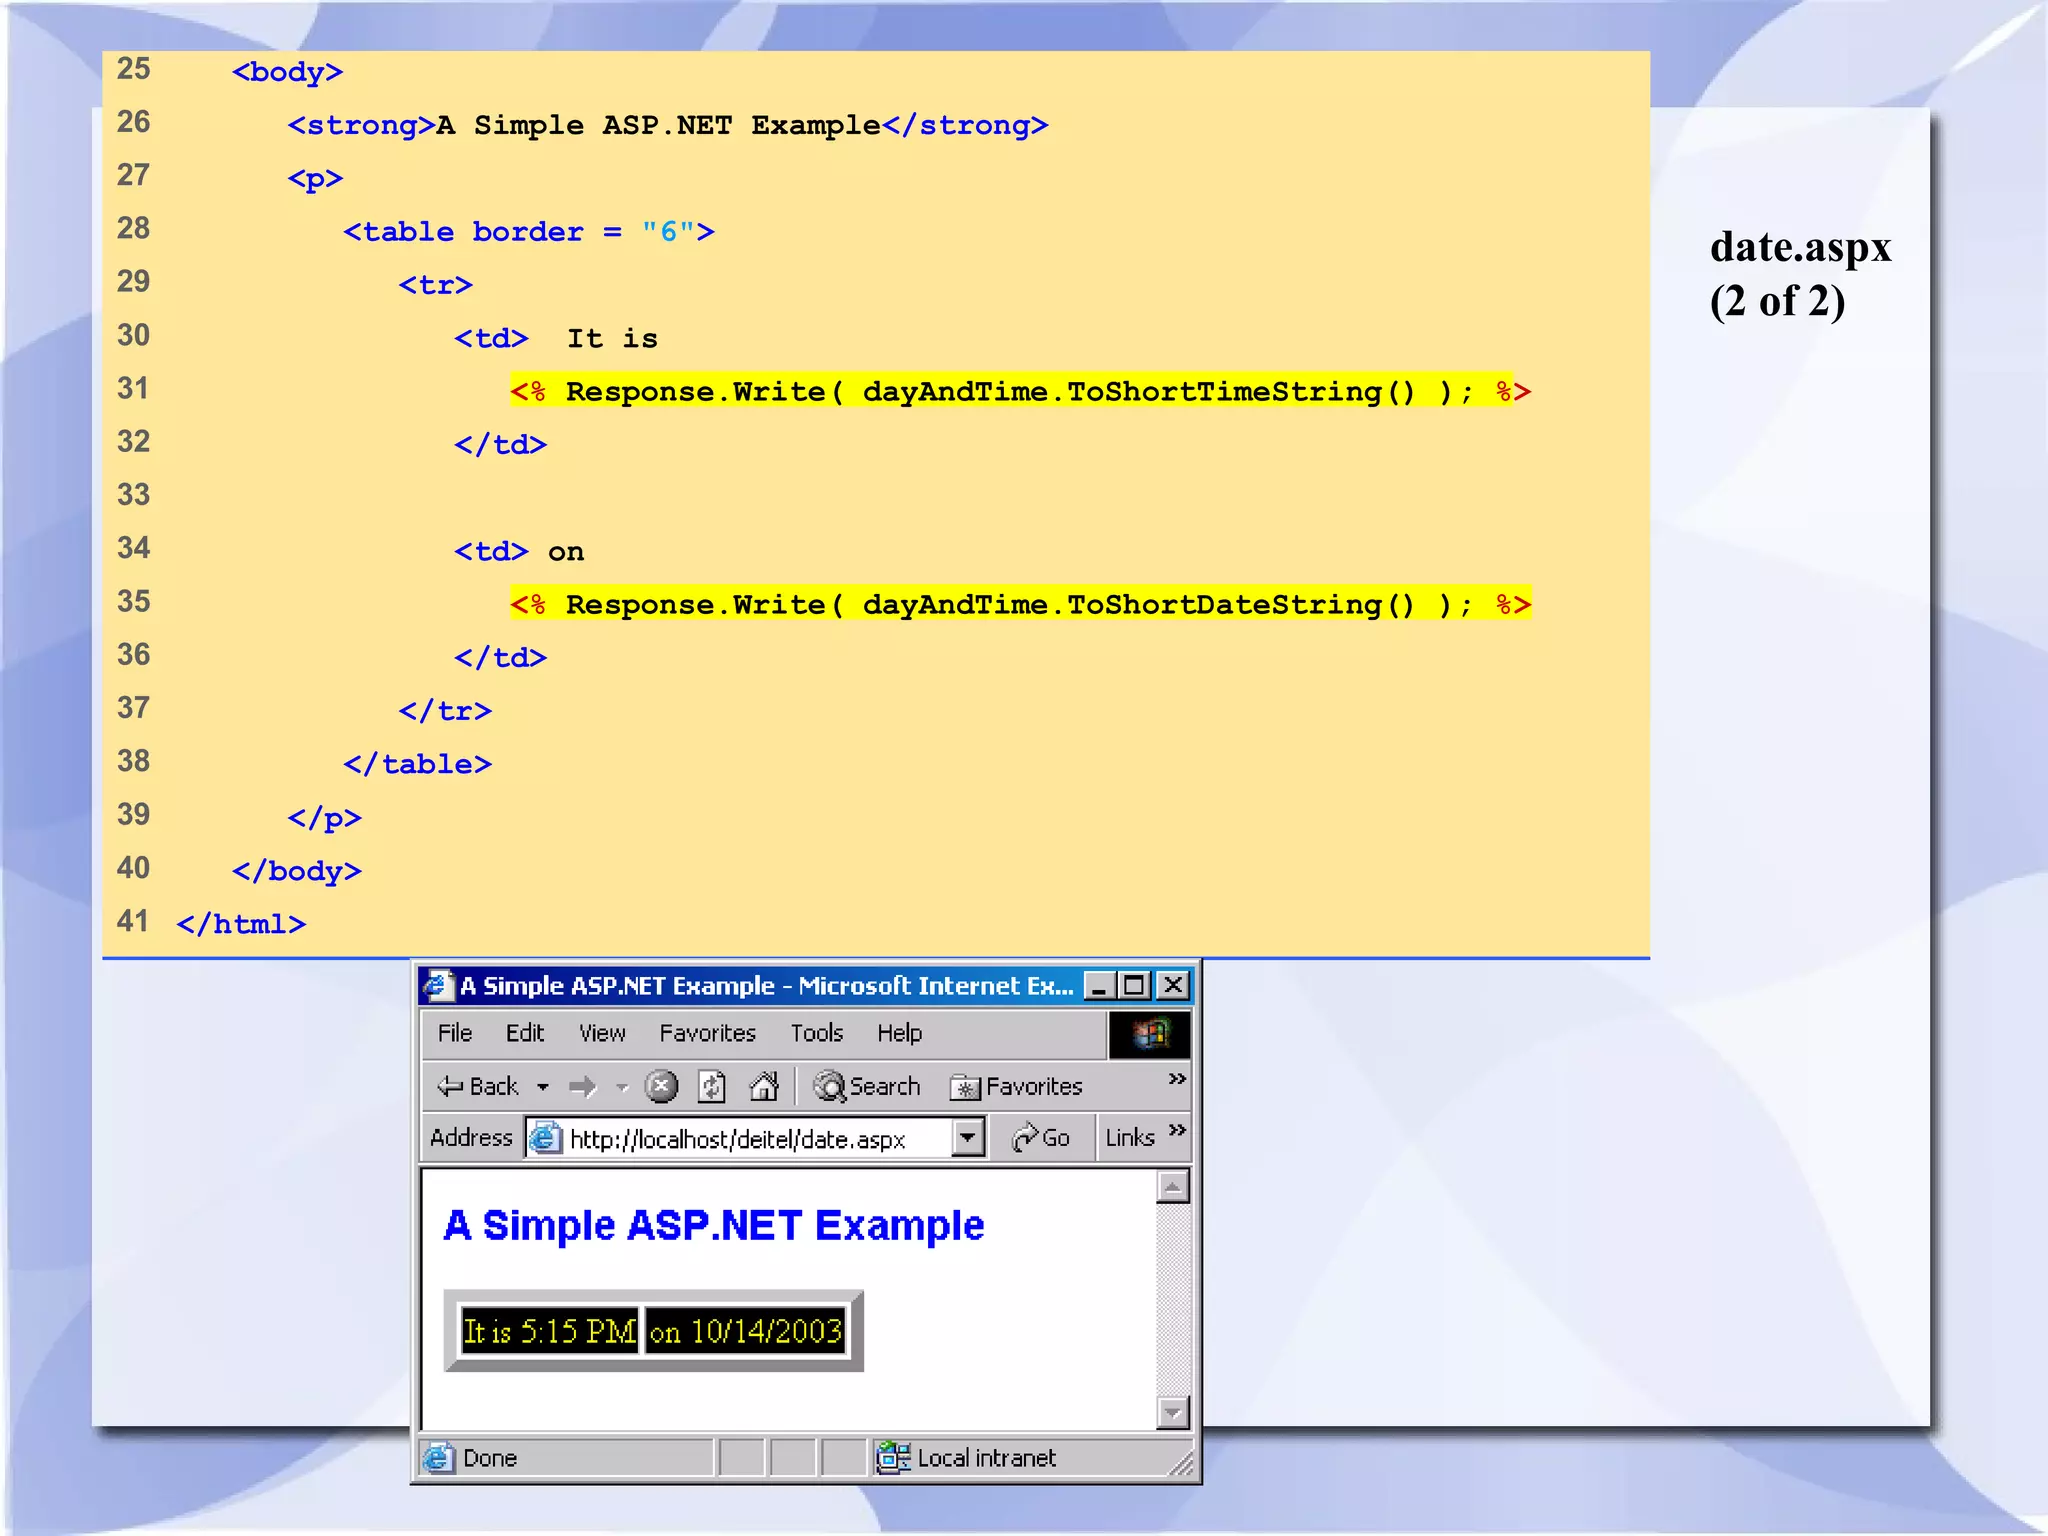The height and width of the screenshot is (1536, 2048).
Task: Click the Links label
Action: 1130,1138
